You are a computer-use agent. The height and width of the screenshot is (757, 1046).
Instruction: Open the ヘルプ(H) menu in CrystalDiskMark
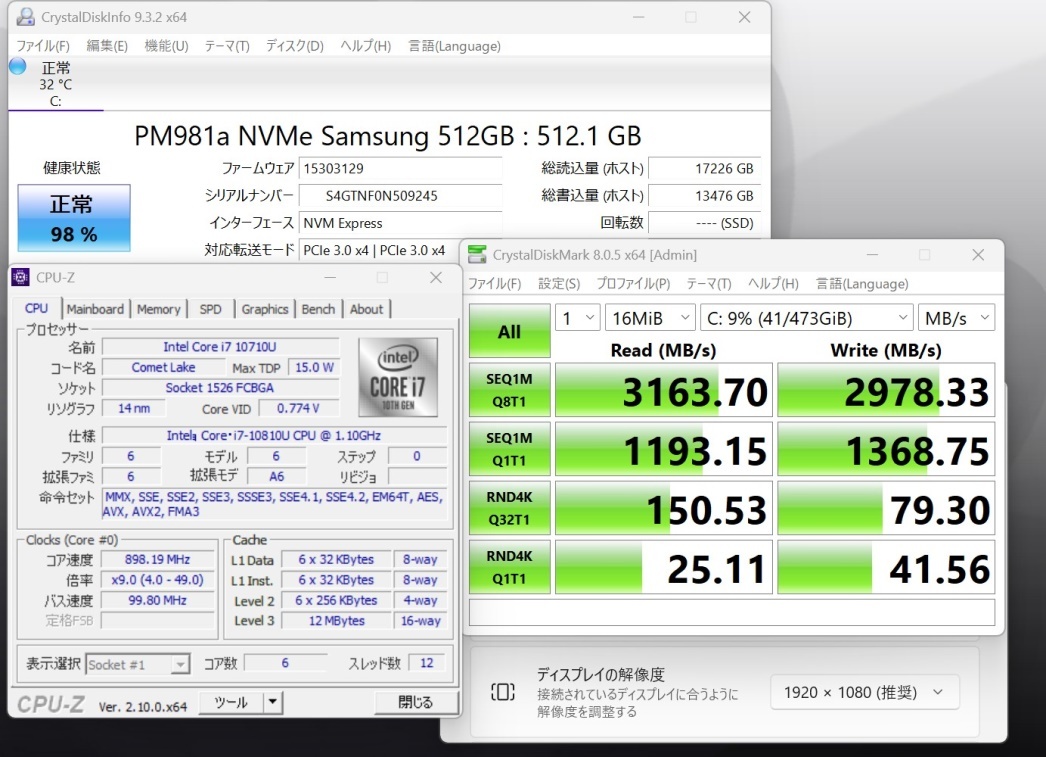click(x=773, y=283)
